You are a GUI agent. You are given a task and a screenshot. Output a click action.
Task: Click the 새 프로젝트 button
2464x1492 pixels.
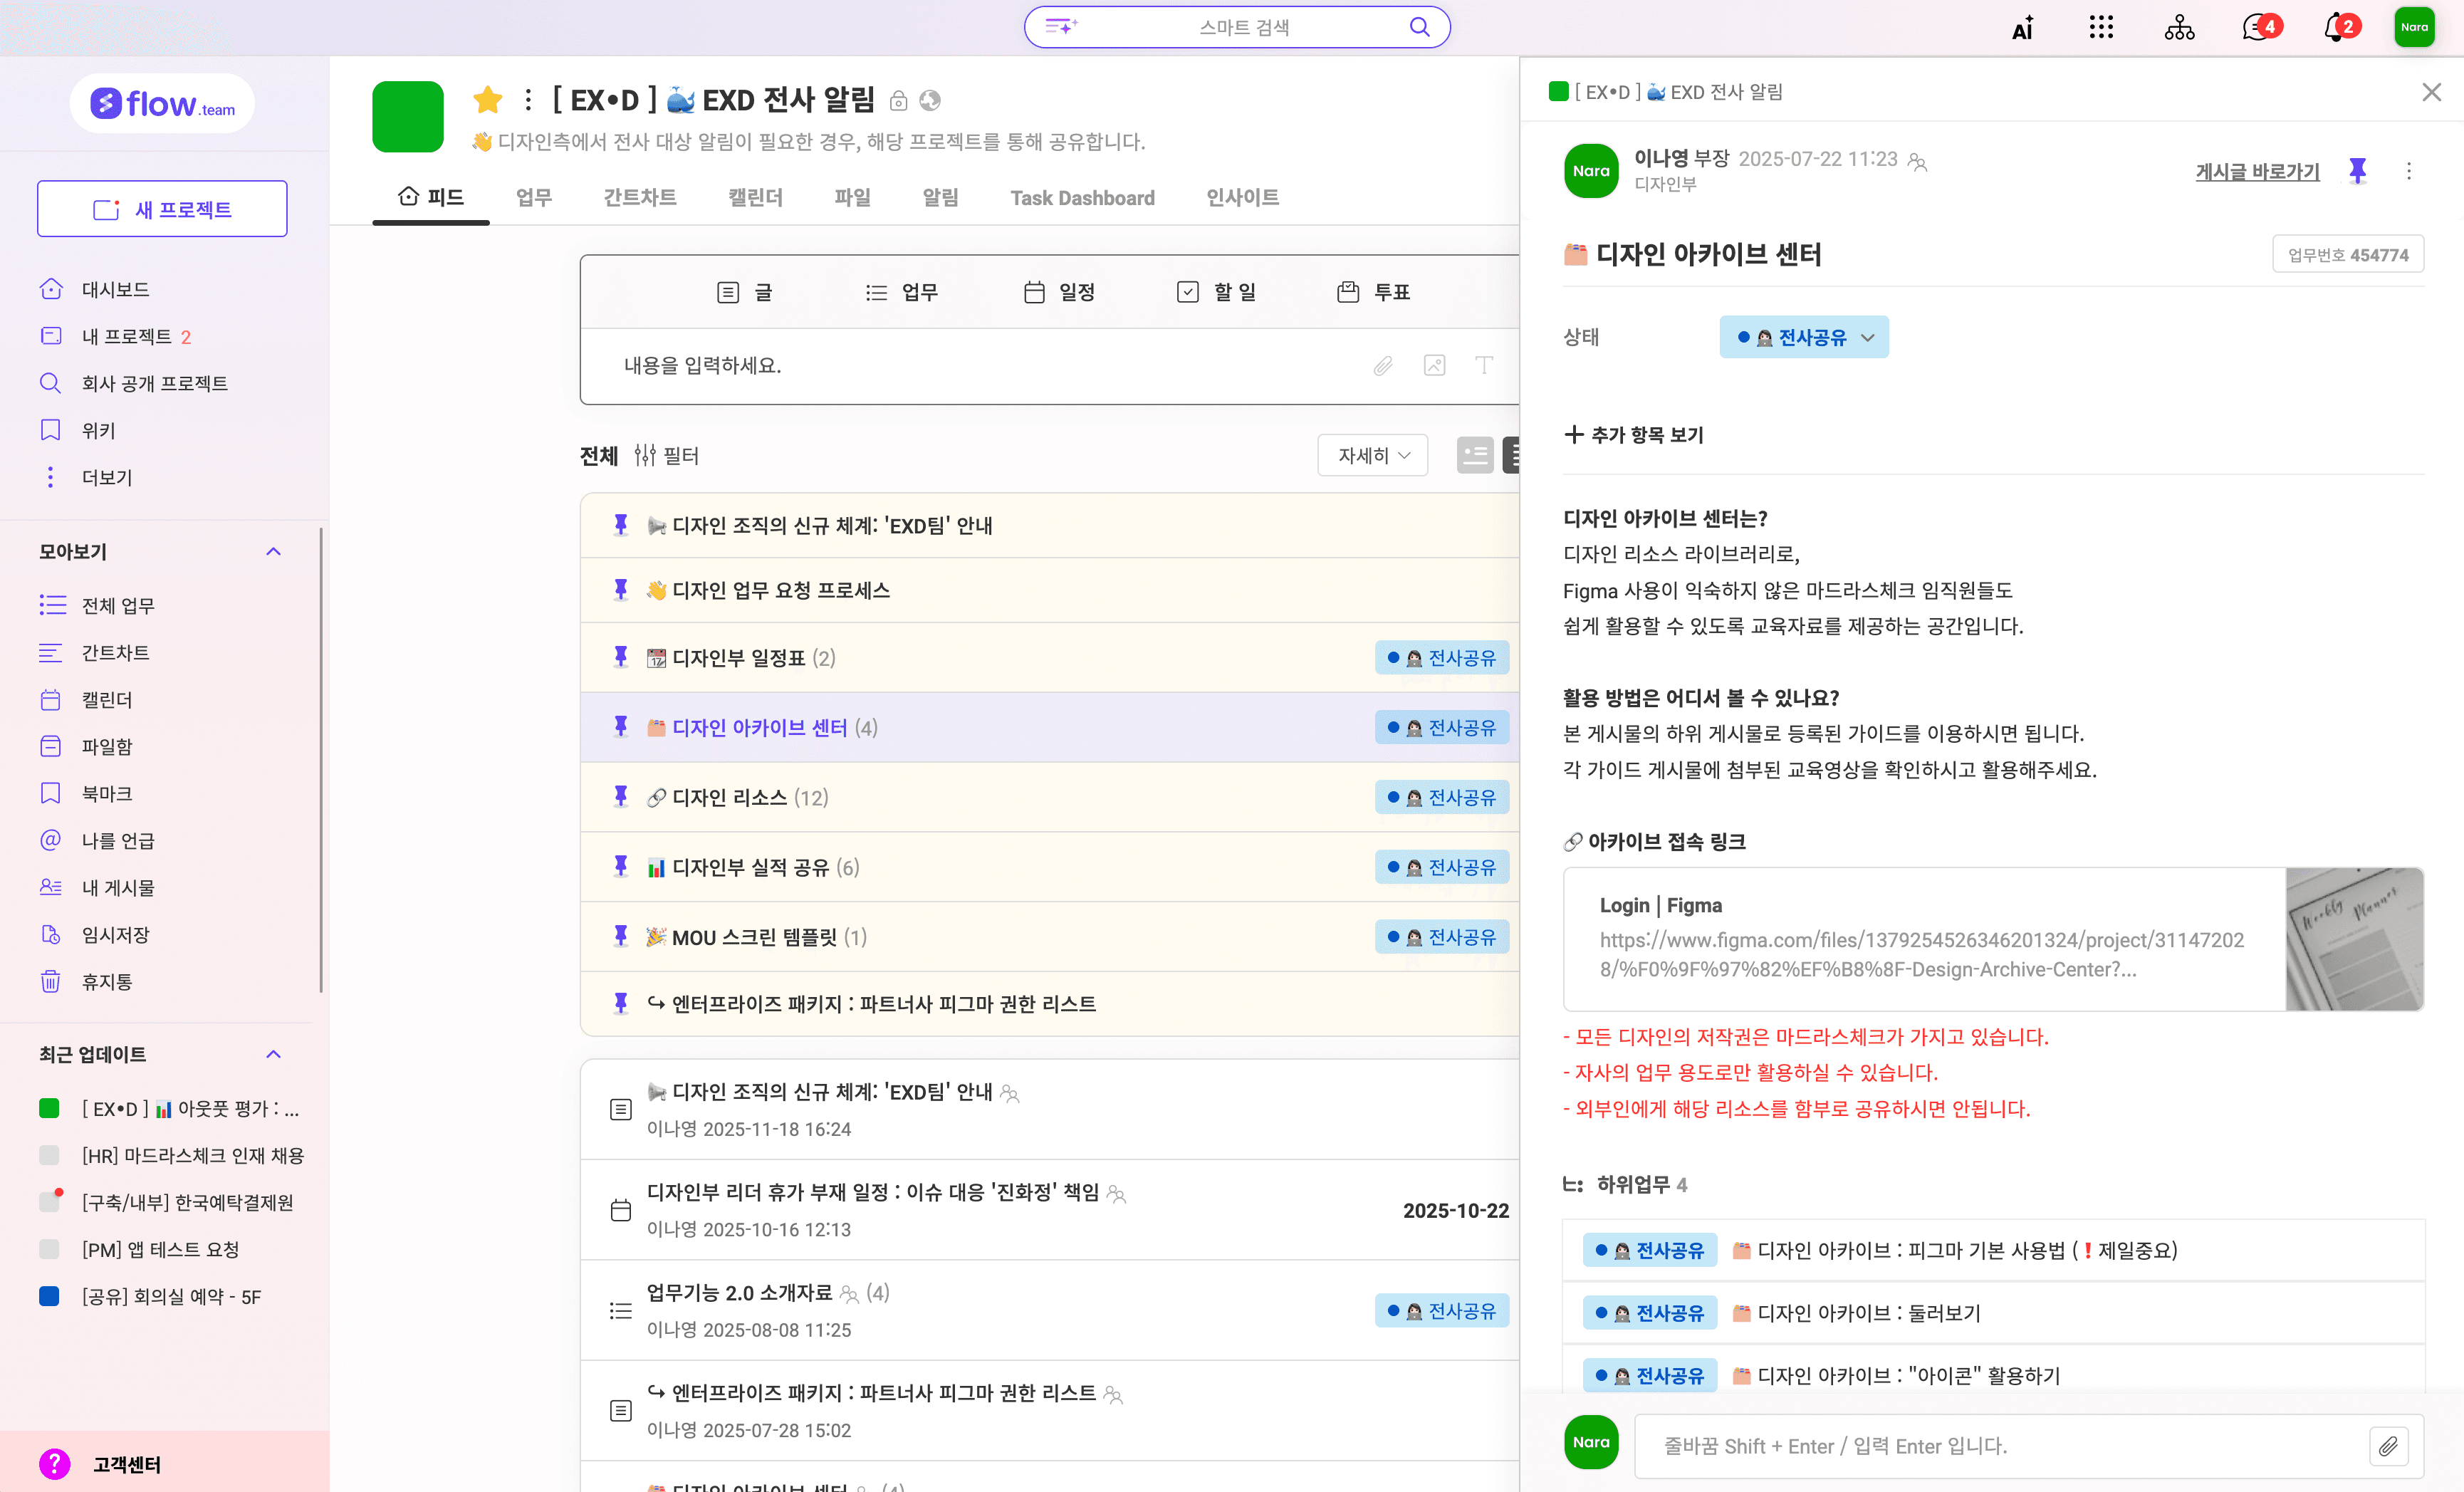click(162, 209)
